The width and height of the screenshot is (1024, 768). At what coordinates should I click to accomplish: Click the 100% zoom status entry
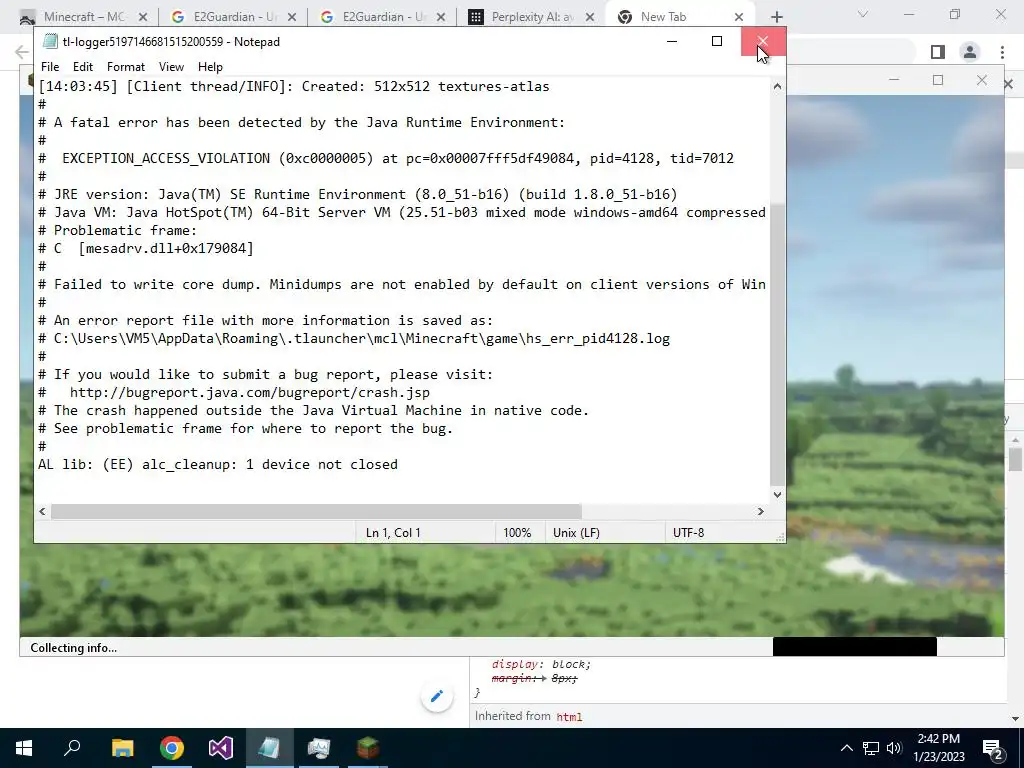click(517, 533)
